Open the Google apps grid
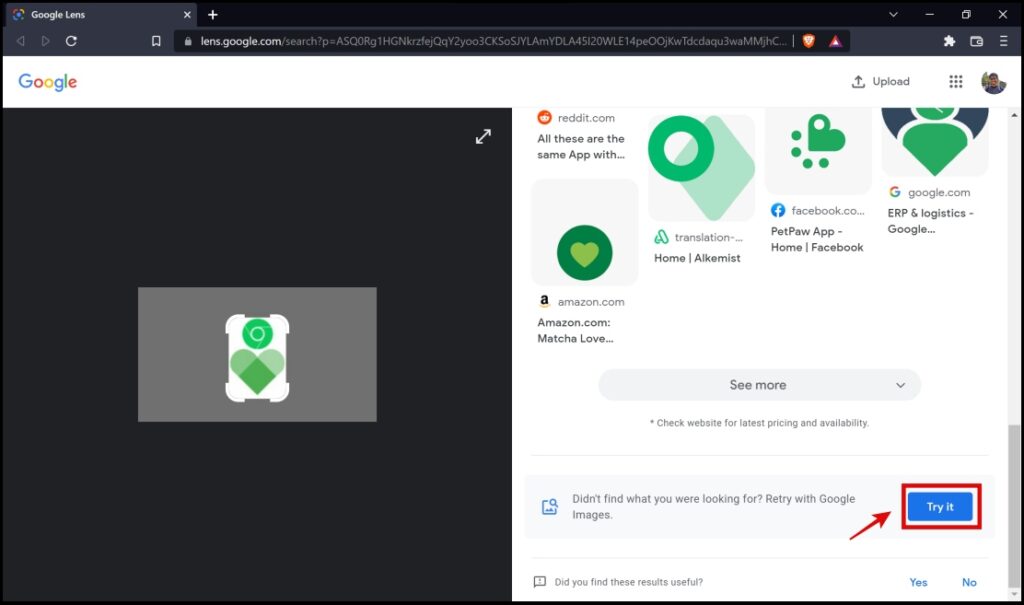This screenshot has width=1024, height=605. pyautogui.click(x=955, y=82)
